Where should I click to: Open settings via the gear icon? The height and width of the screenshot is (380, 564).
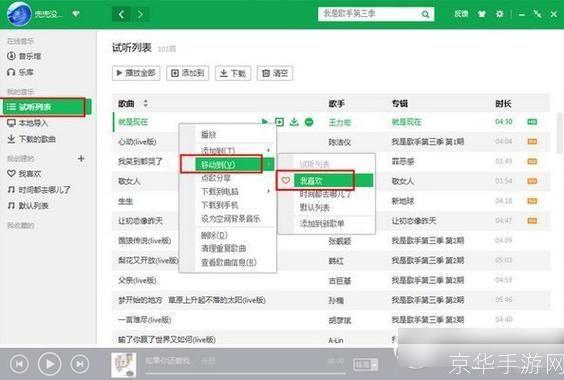tap(500, 14)
